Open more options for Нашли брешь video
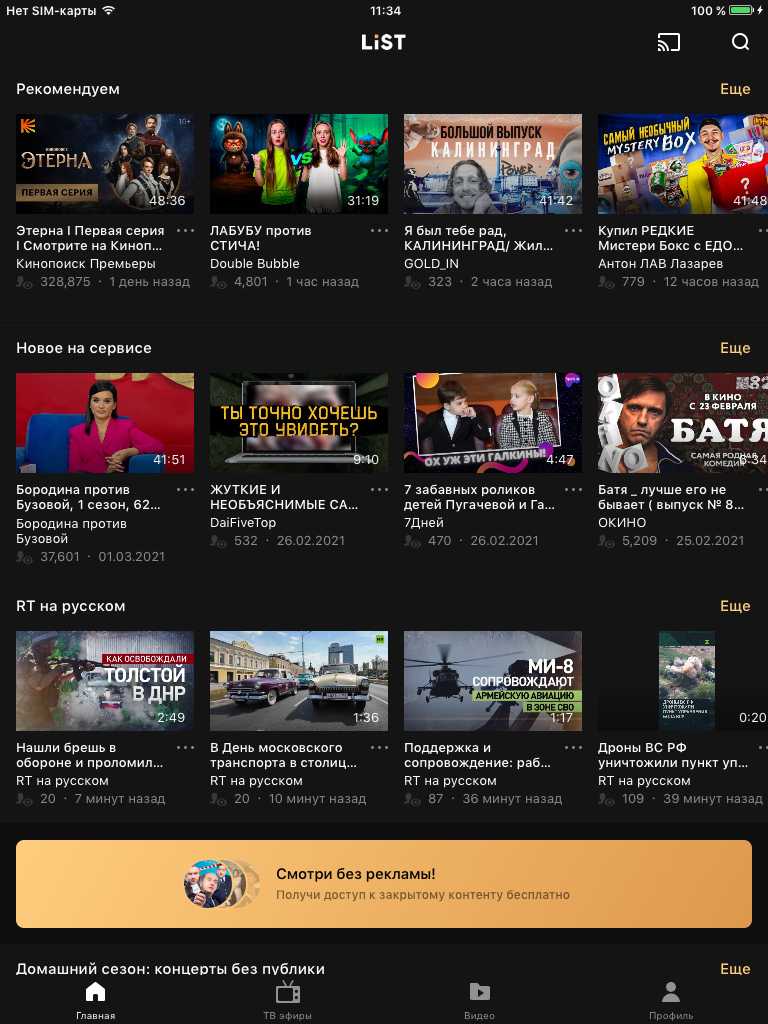This screenshot has height=1024, width=768. coord(185,748)
